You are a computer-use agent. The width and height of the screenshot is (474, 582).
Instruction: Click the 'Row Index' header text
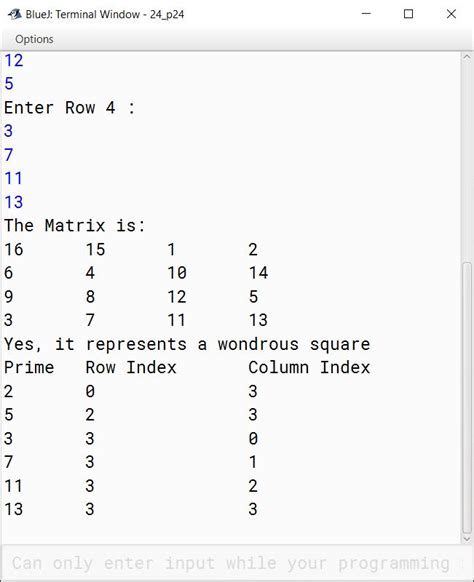[131, 367]
